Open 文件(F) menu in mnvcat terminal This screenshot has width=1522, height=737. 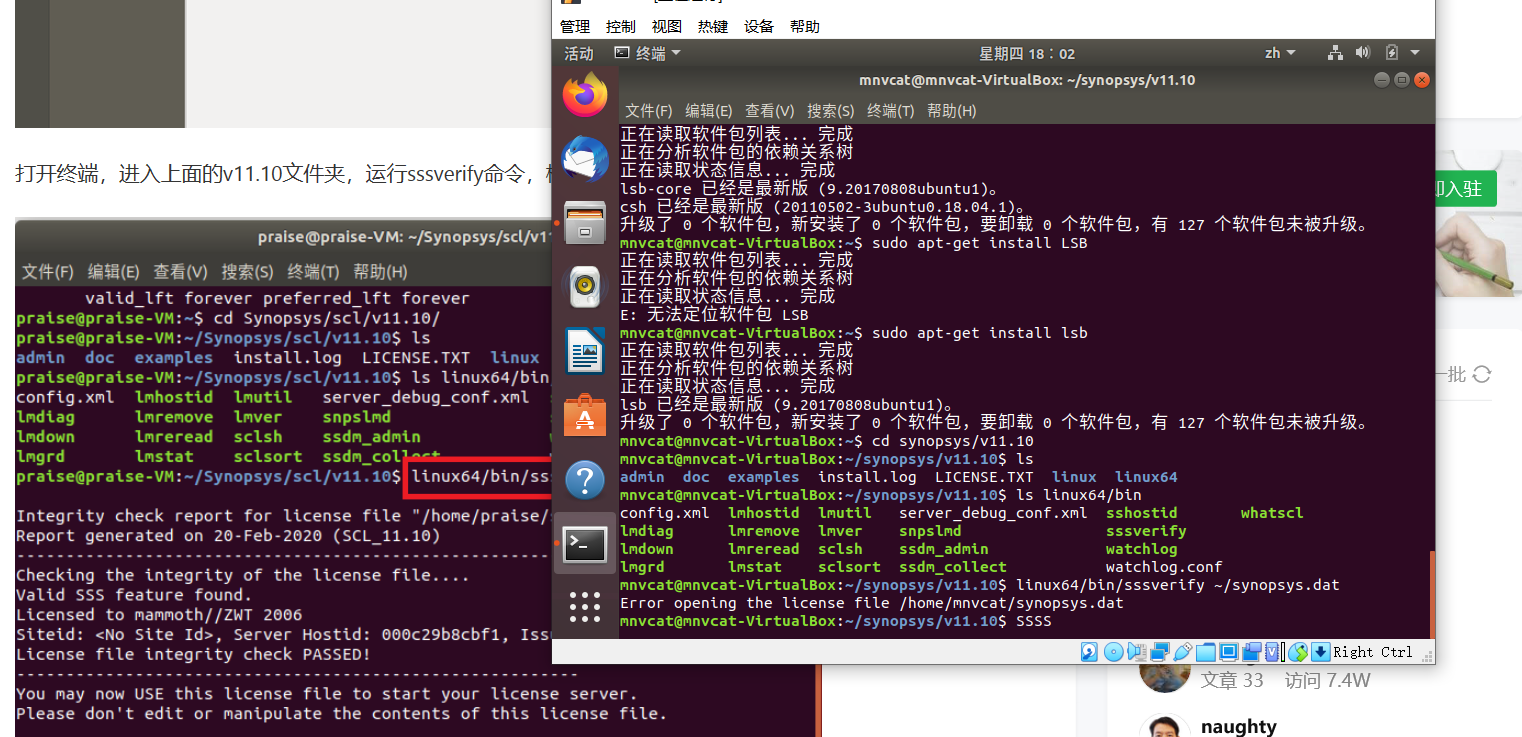(648, 111)
